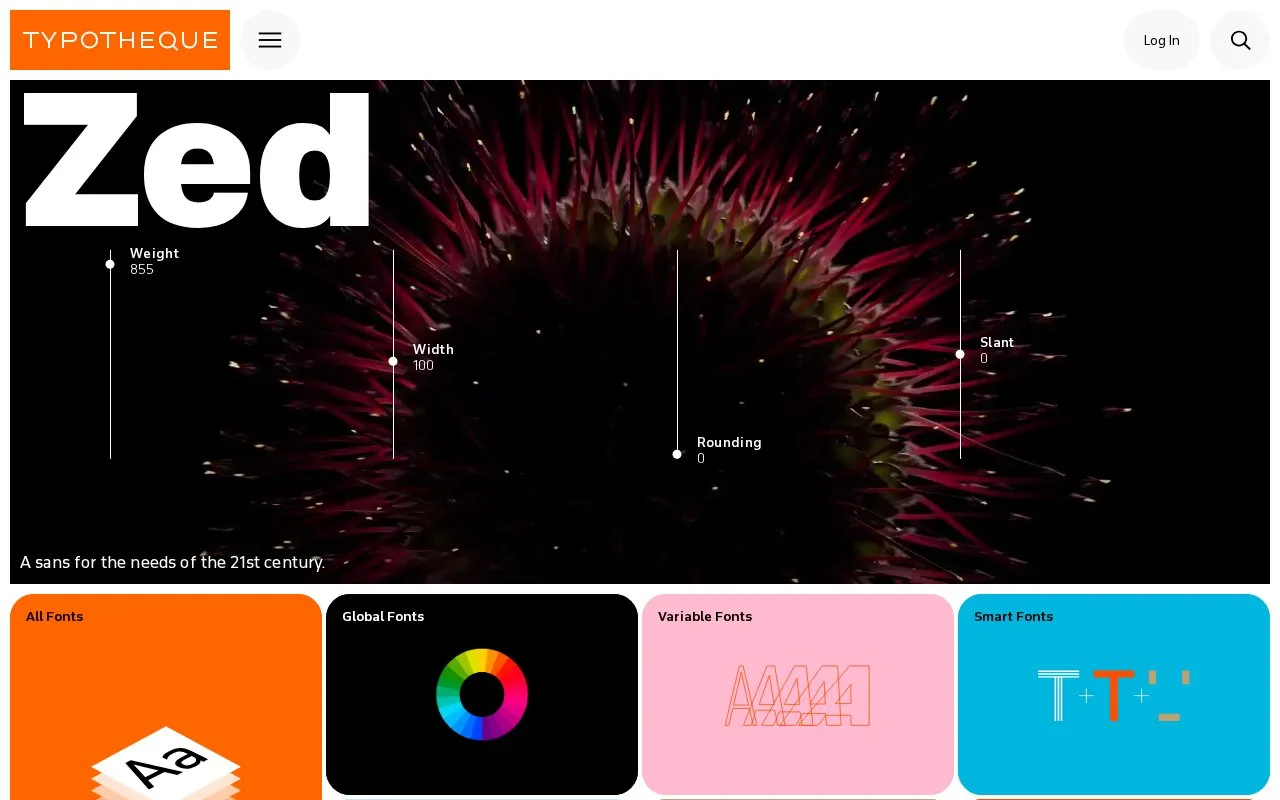Click the color wheel graphic
The width and height of the screenshot is (1280, 800).
click(482, 694)
